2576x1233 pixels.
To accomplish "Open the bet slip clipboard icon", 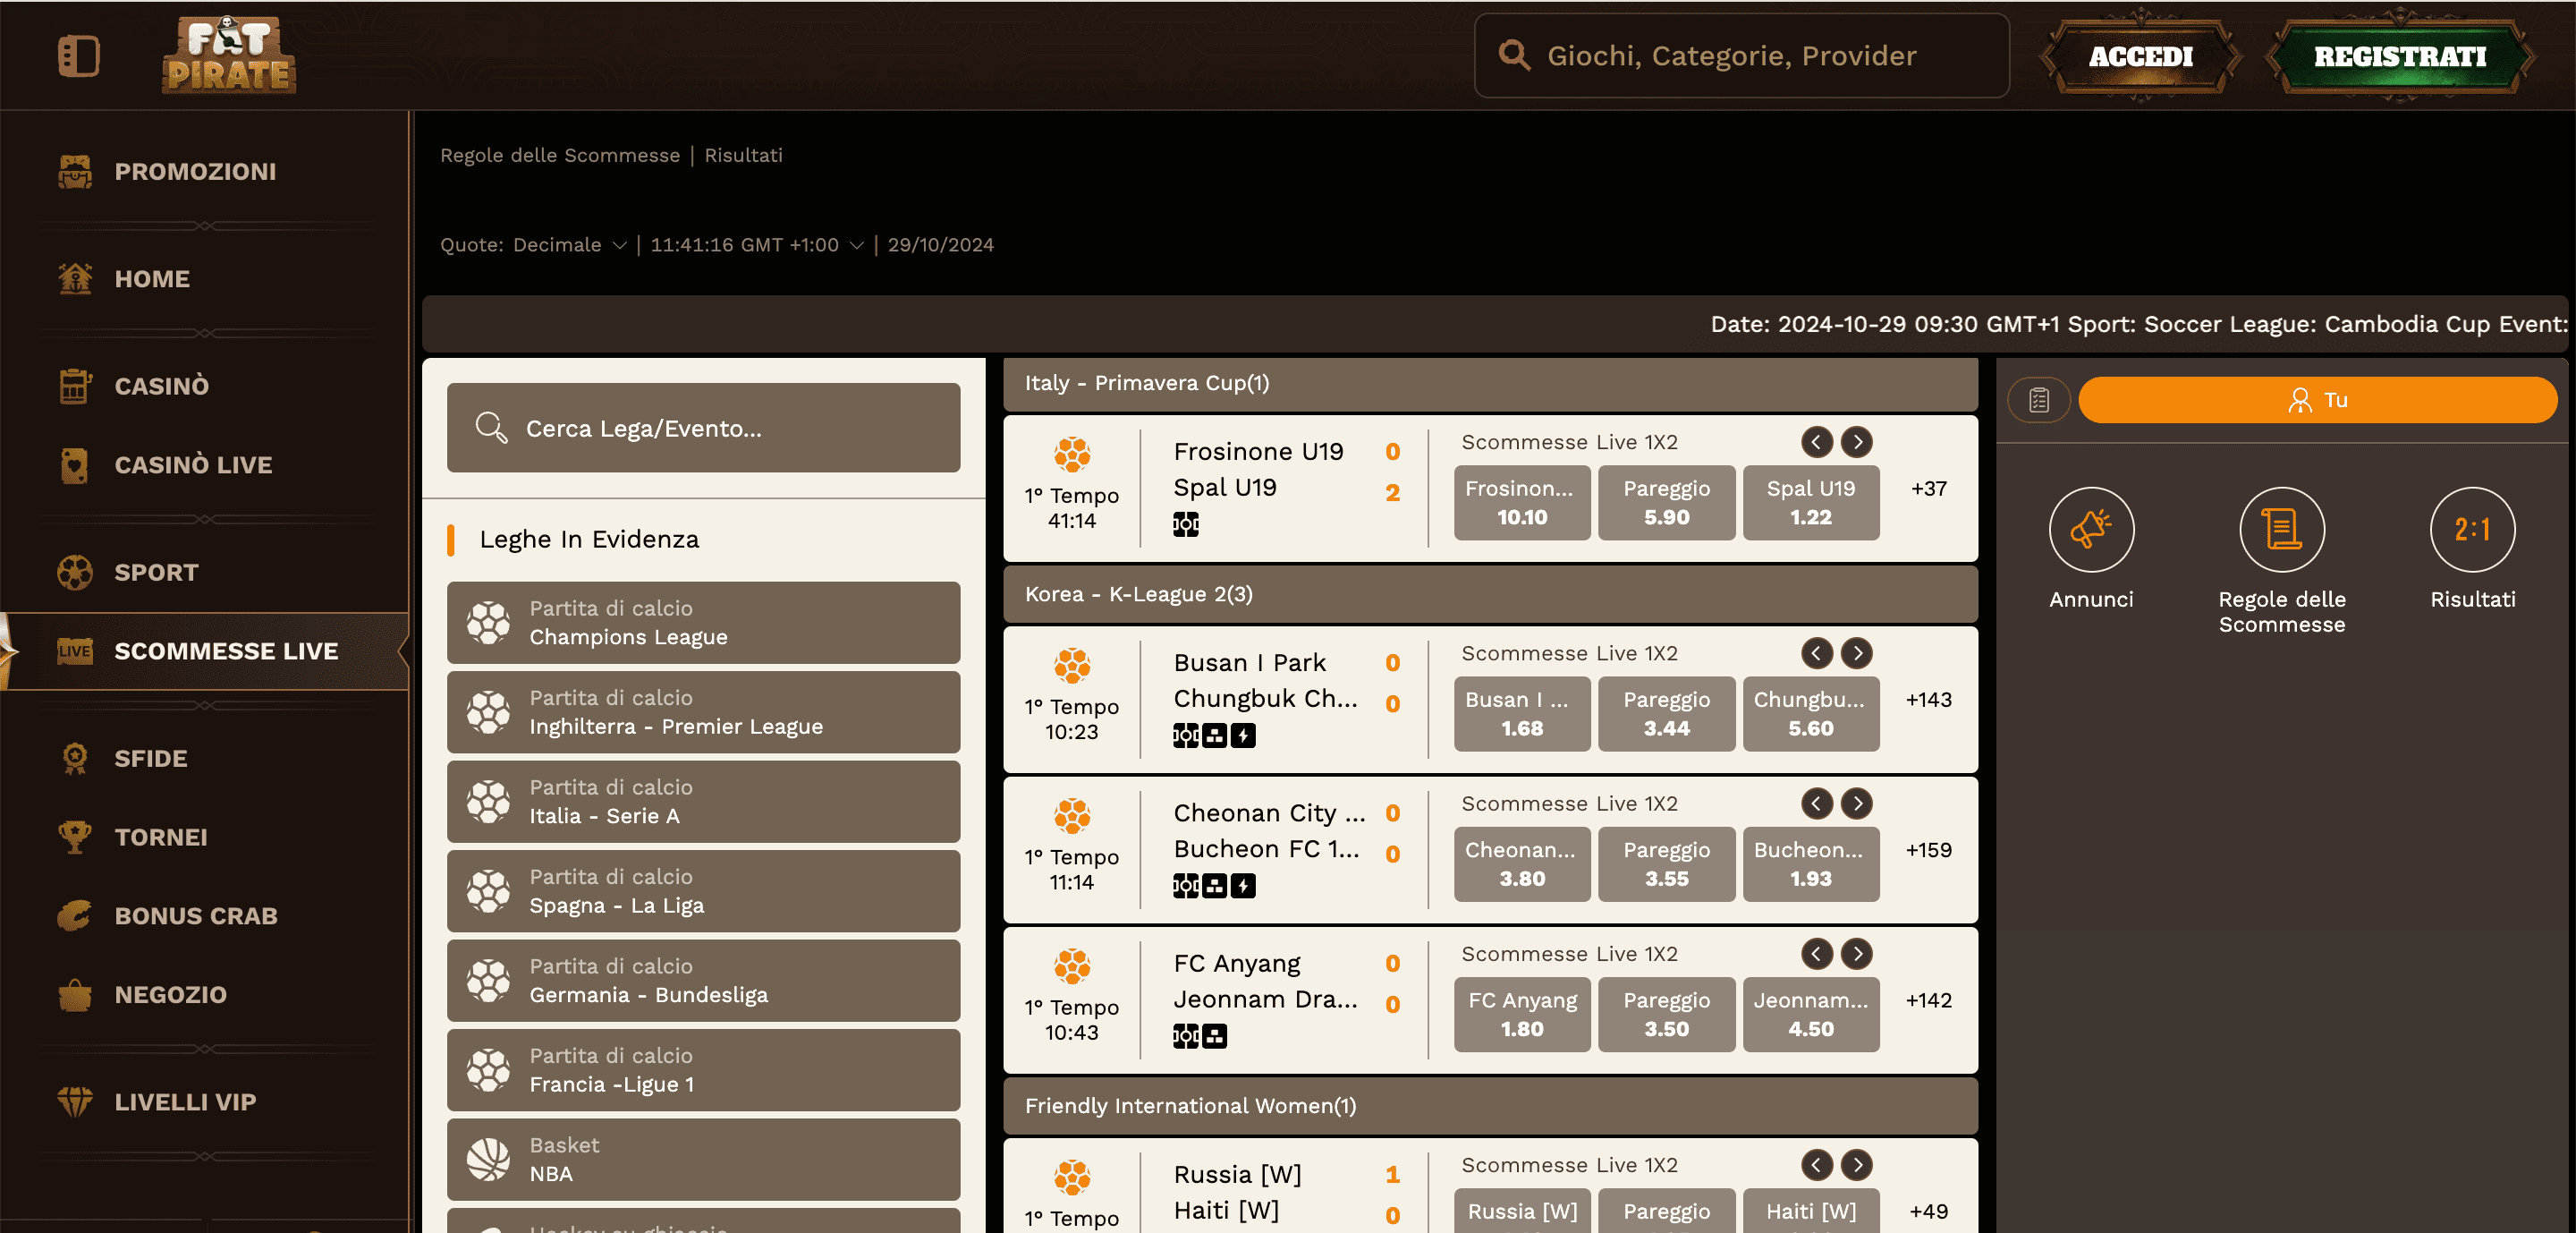I will pyautogui.click(x=2038, y=399).
